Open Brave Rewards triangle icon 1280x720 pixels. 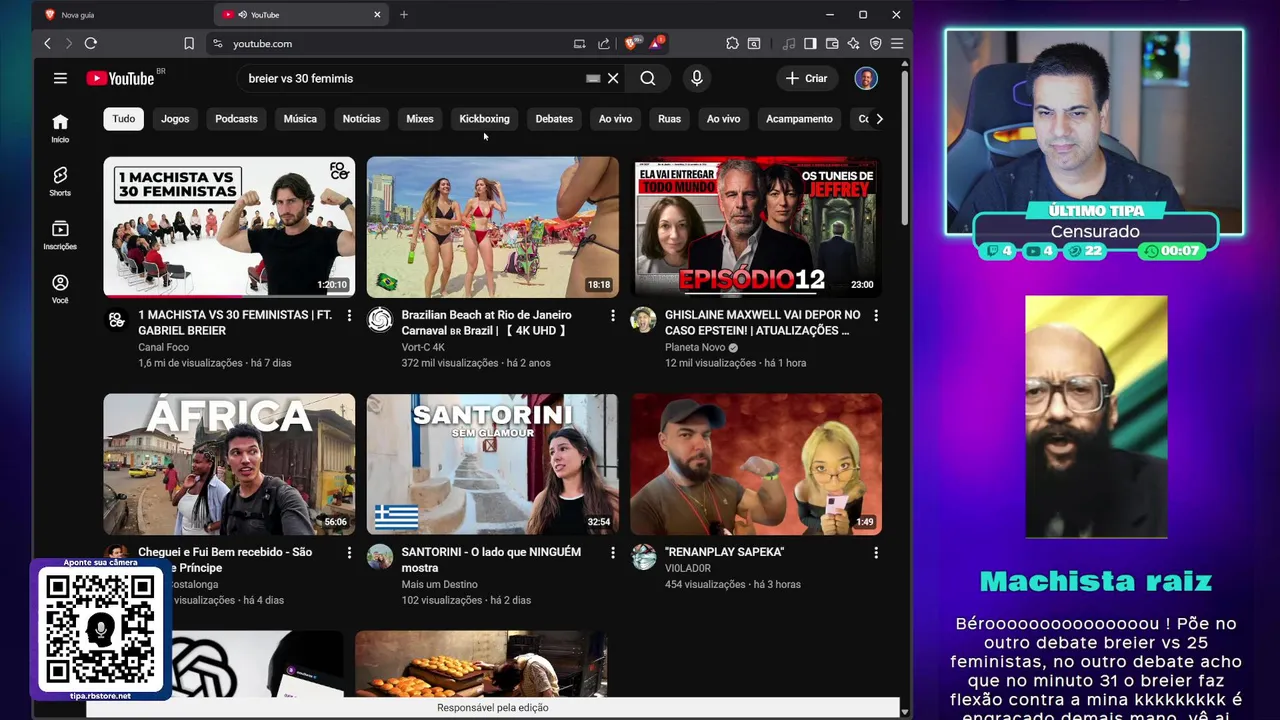[x=656, y=43]
